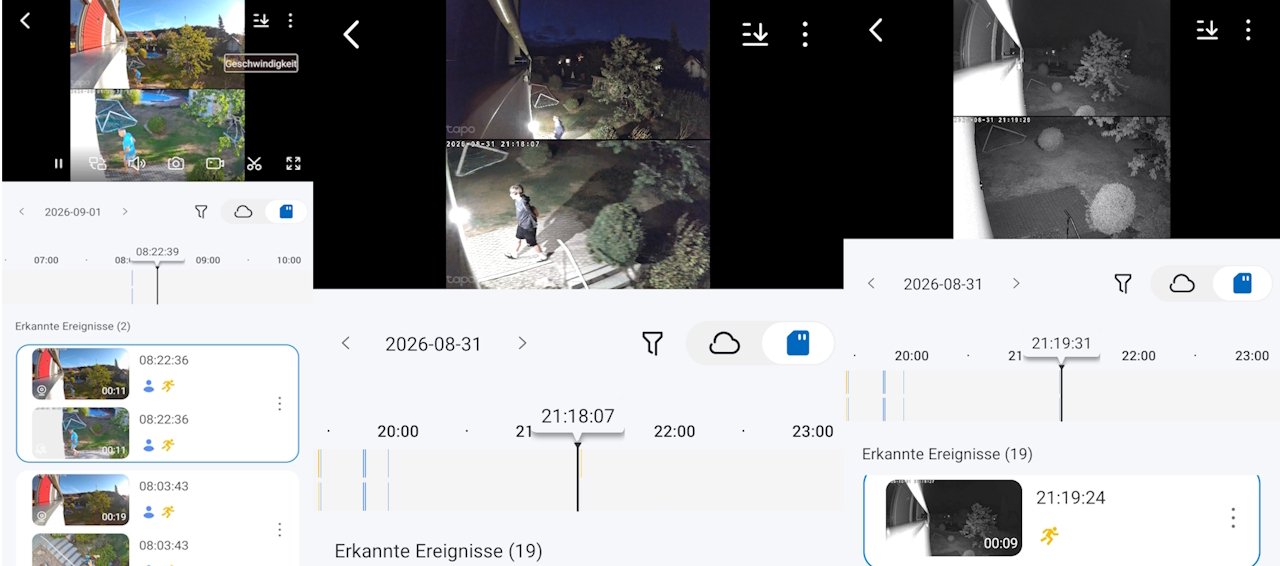1280x566 pixels.
Task: Pause the daytime video playback
Action: (x=58, y=163)
